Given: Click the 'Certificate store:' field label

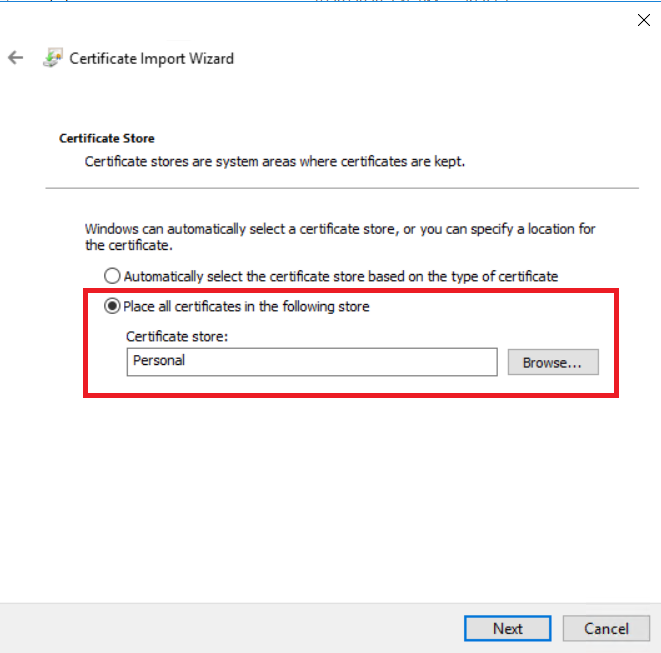Looking at the screenshot, I should pos(177,336).
